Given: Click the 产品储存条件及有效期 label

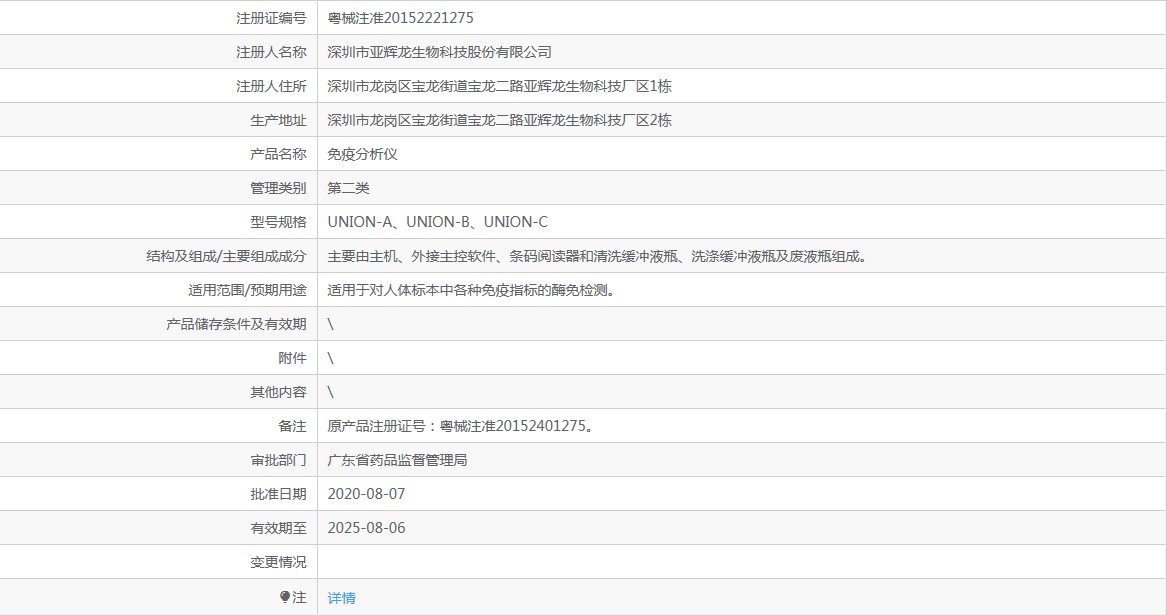Looking at the screenshot, I should click(x=236, y=324).
